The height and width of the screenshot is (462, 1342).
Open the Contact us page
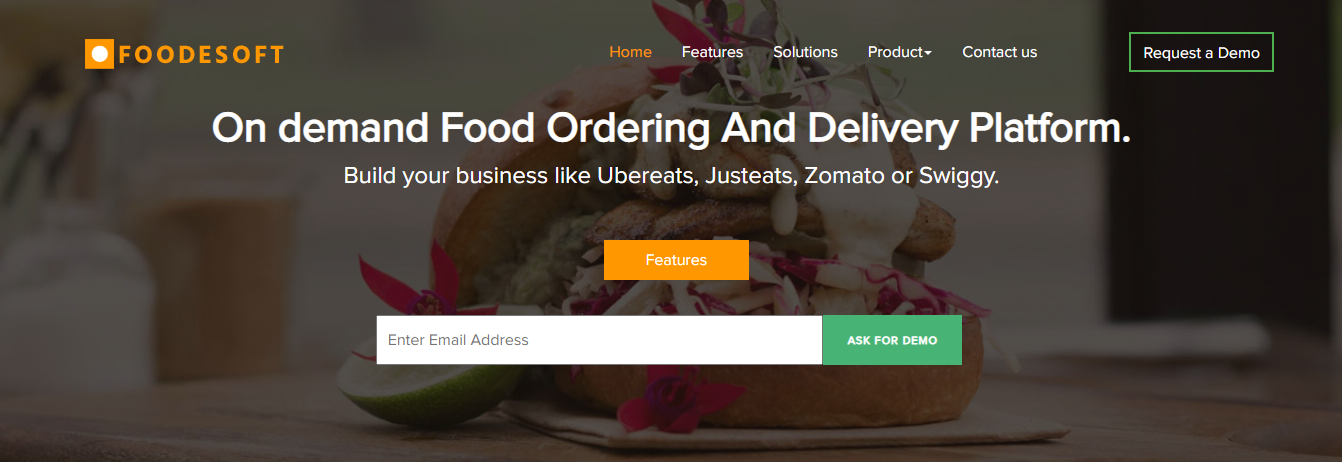(x=999, y=52)
